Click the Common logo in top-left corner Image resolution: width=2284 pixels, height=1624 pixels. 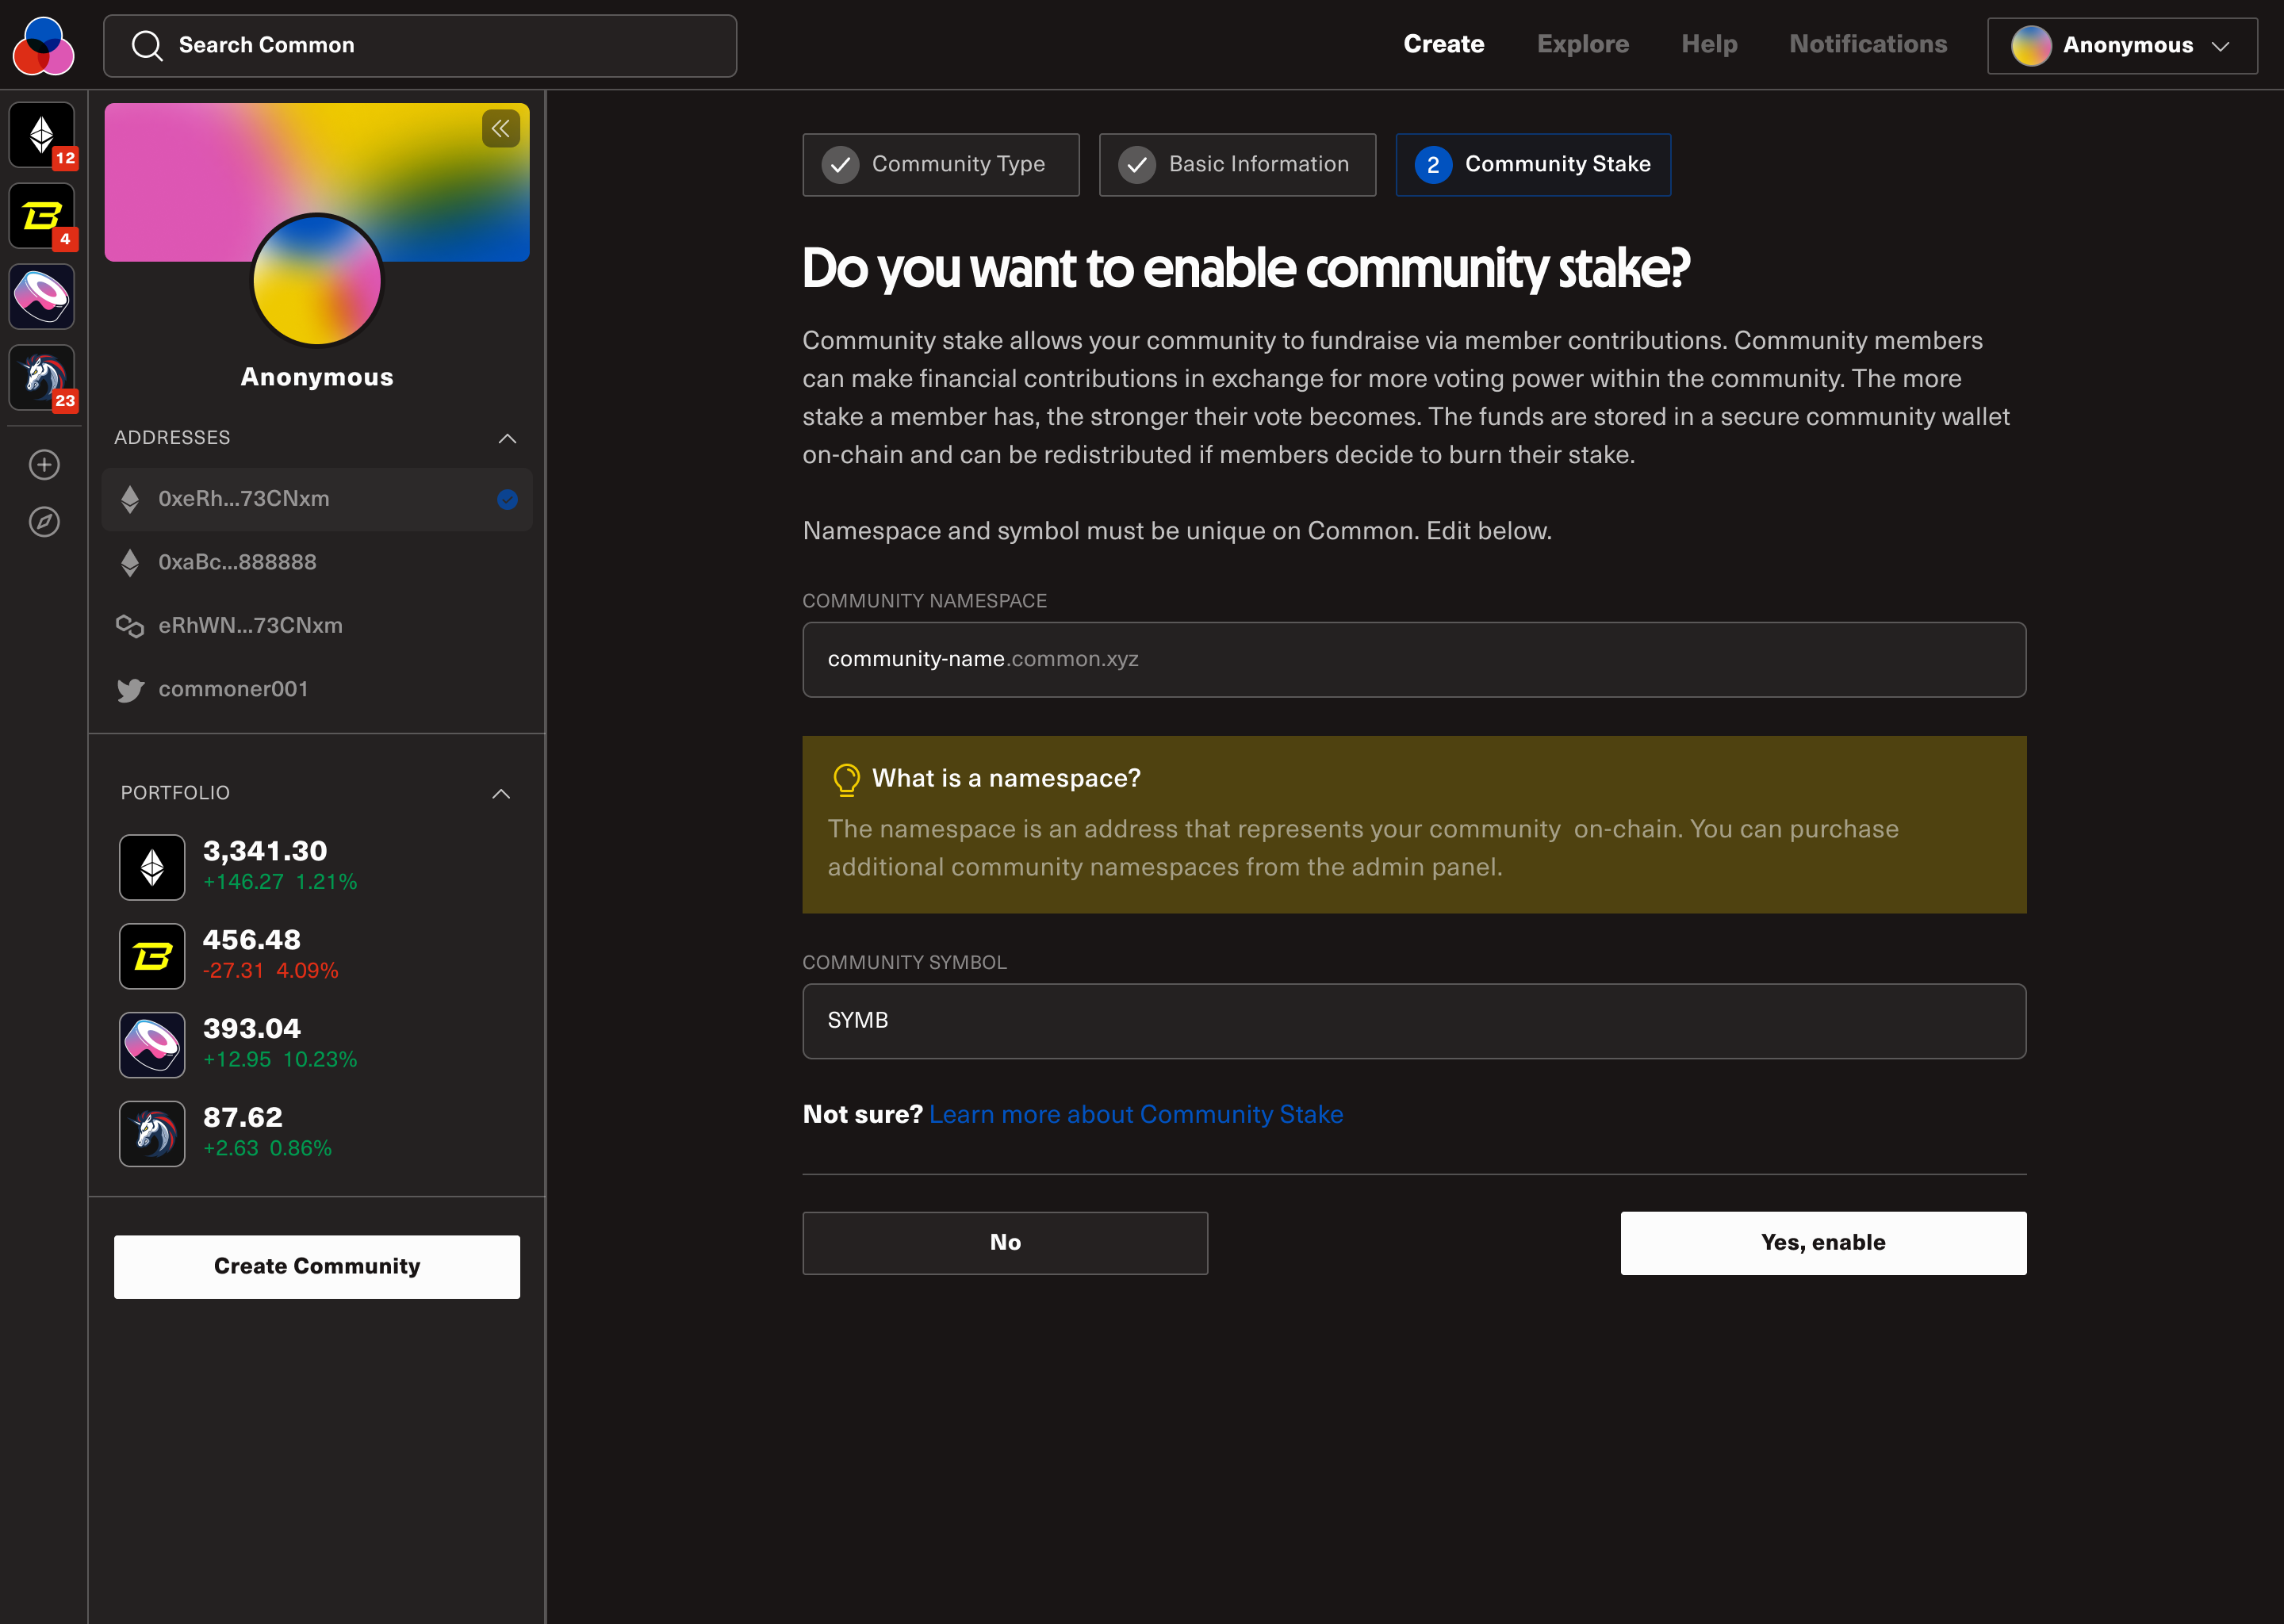pos(43,46)
